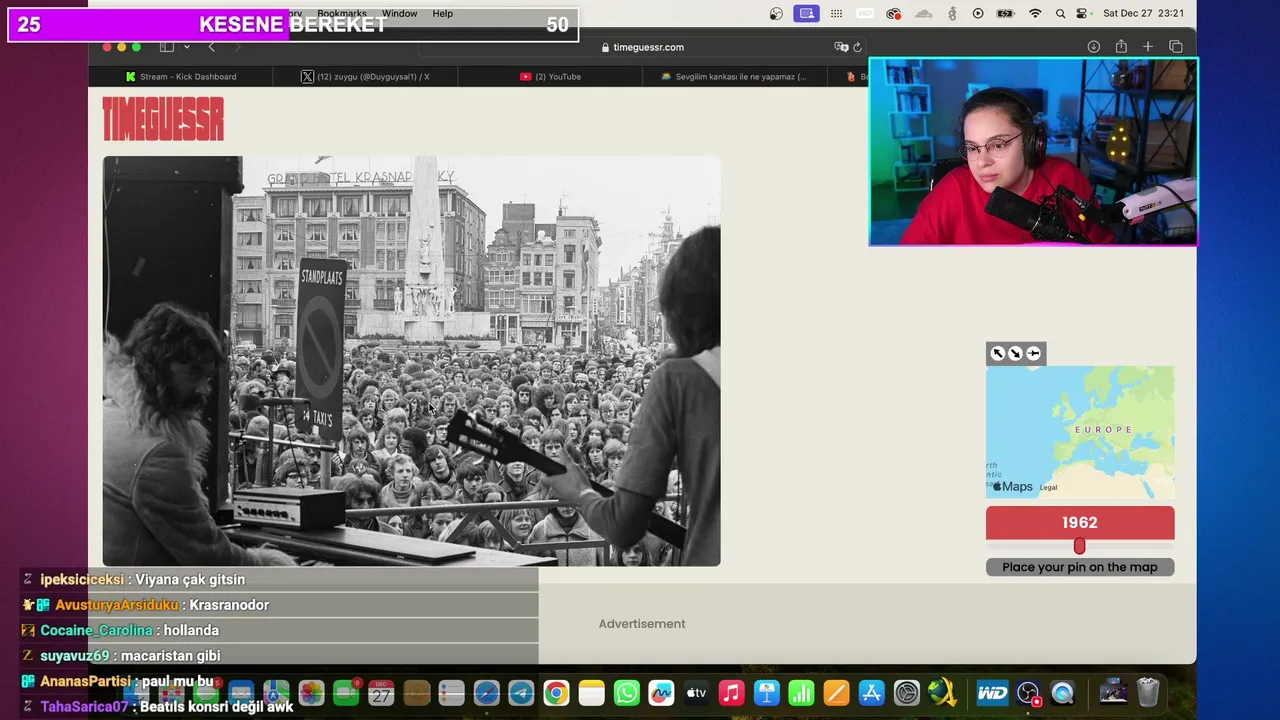Screen dimensions: 1280x720
Task: Click the date and time Sat Dec 27
Action: click(x=1143, y=13)
